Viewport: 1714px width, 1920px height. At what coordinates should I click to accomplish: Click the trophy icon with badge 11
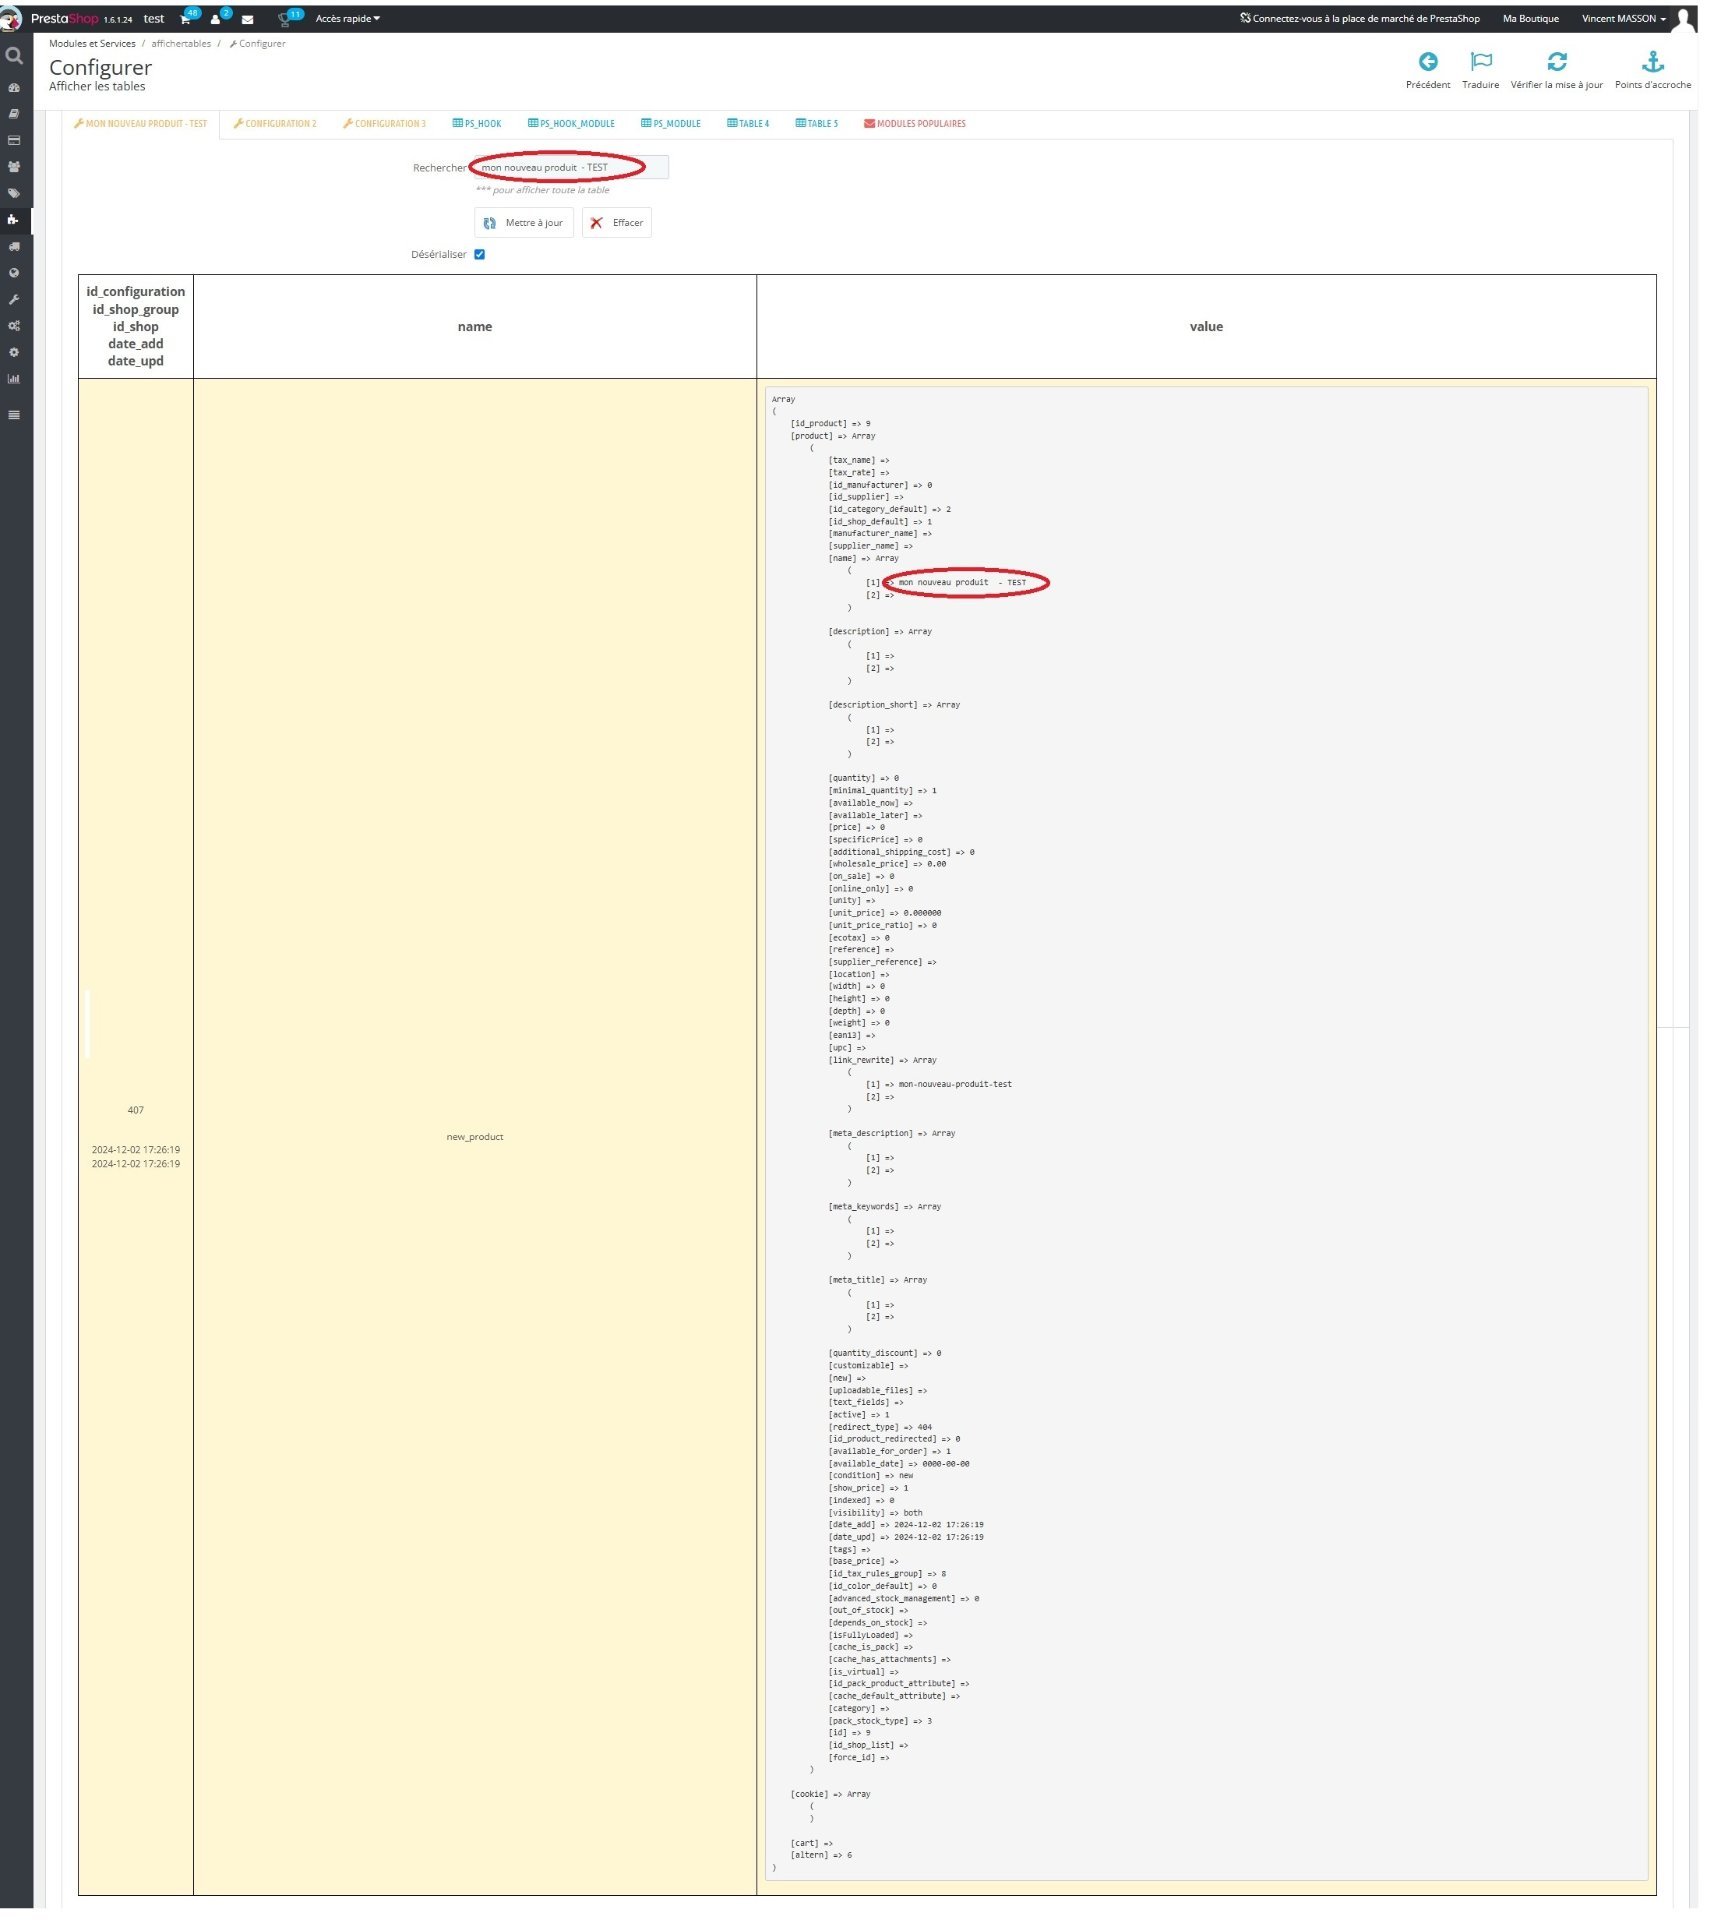(x=286, y=19)
